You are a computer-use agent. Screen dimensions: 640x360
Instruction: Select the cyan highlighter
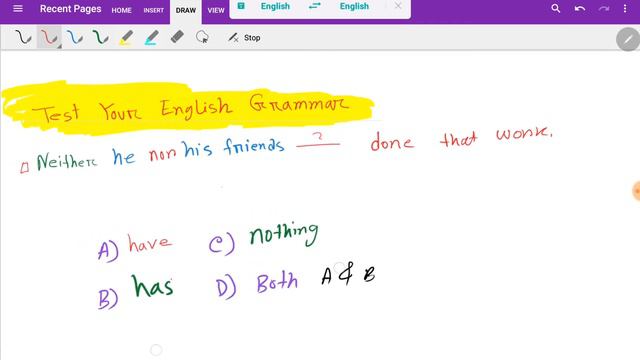point(151,38)
